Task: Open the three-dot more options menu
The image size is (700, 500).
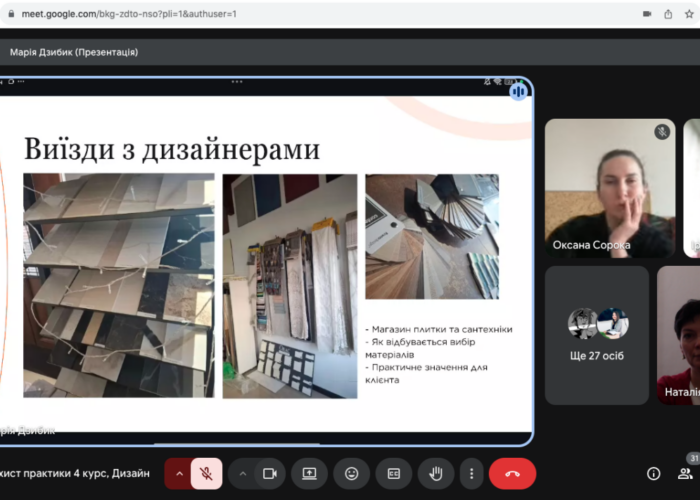Action: click(471, 473)
